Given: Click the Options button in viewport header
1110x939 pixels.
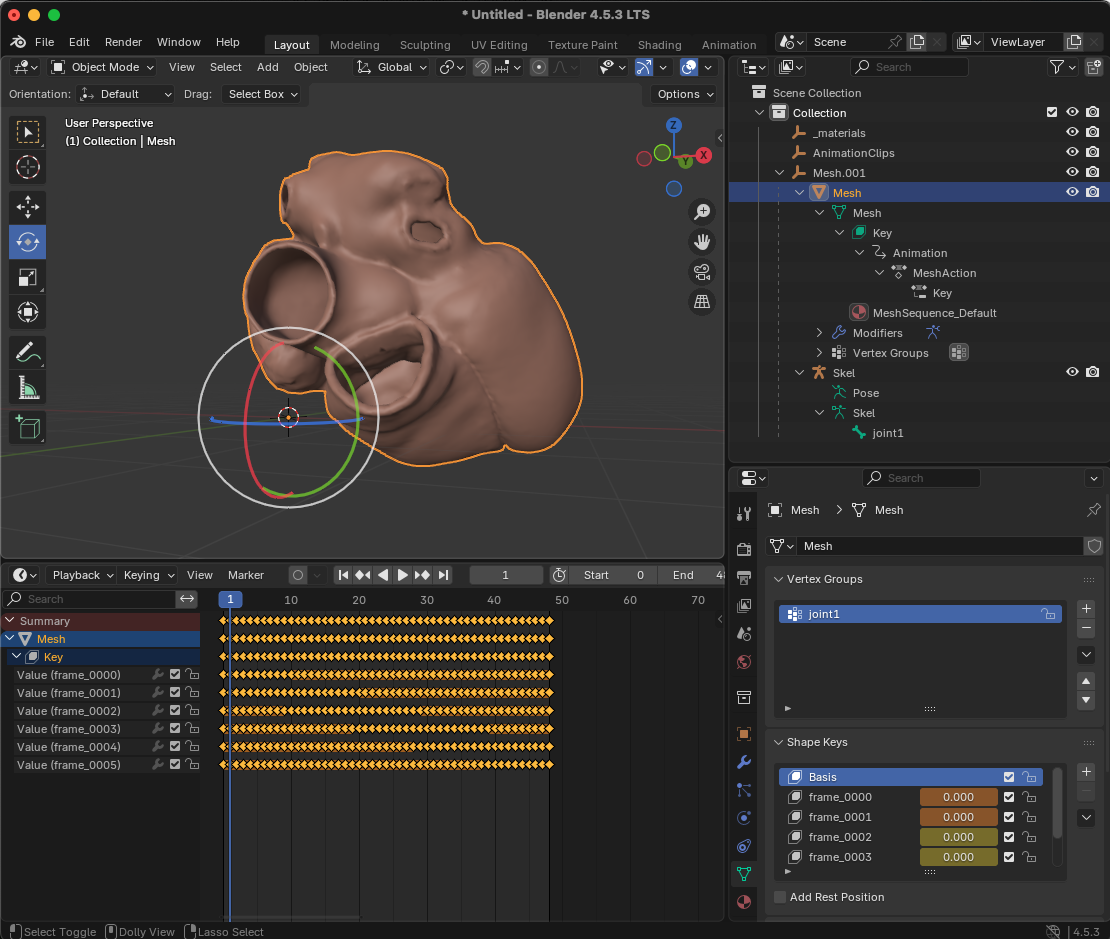Looking at the screenshot, I should tap(685, 94).
